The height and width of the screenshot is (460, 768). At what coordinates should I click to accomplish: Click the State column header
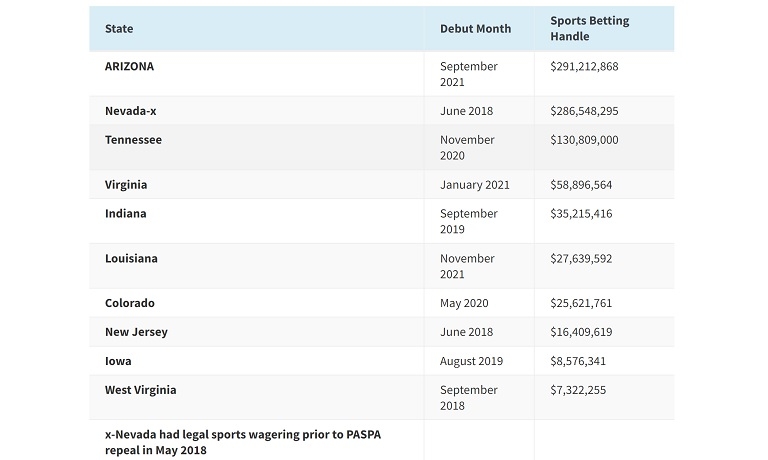tap(119, 29)
